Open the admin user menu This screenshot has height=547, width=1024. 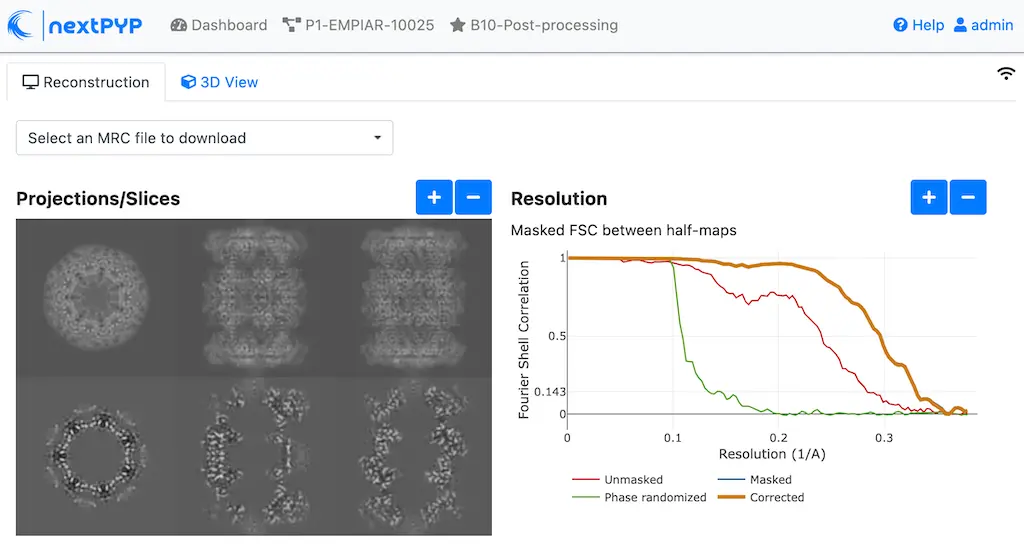[983, 25]
